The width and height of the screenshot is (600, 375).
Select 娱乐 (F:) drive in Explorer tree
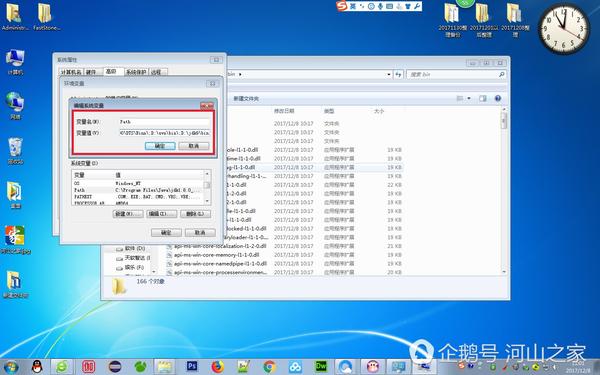click(x=130, y=267)
